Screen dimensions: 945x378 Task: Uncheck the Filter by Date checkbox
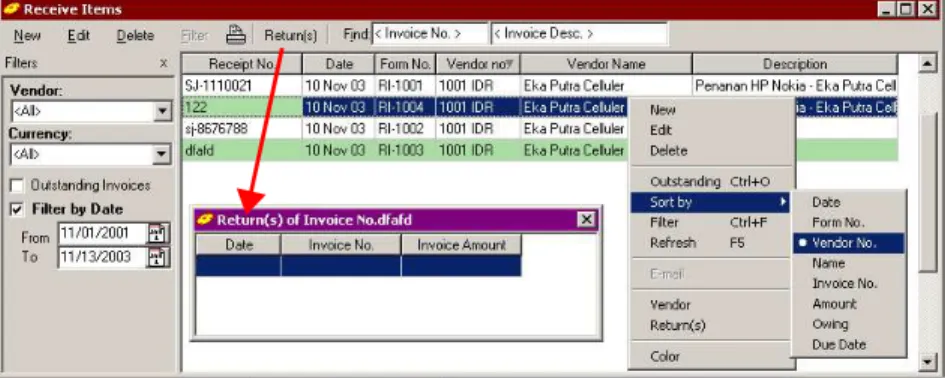[x=17, y=210]
